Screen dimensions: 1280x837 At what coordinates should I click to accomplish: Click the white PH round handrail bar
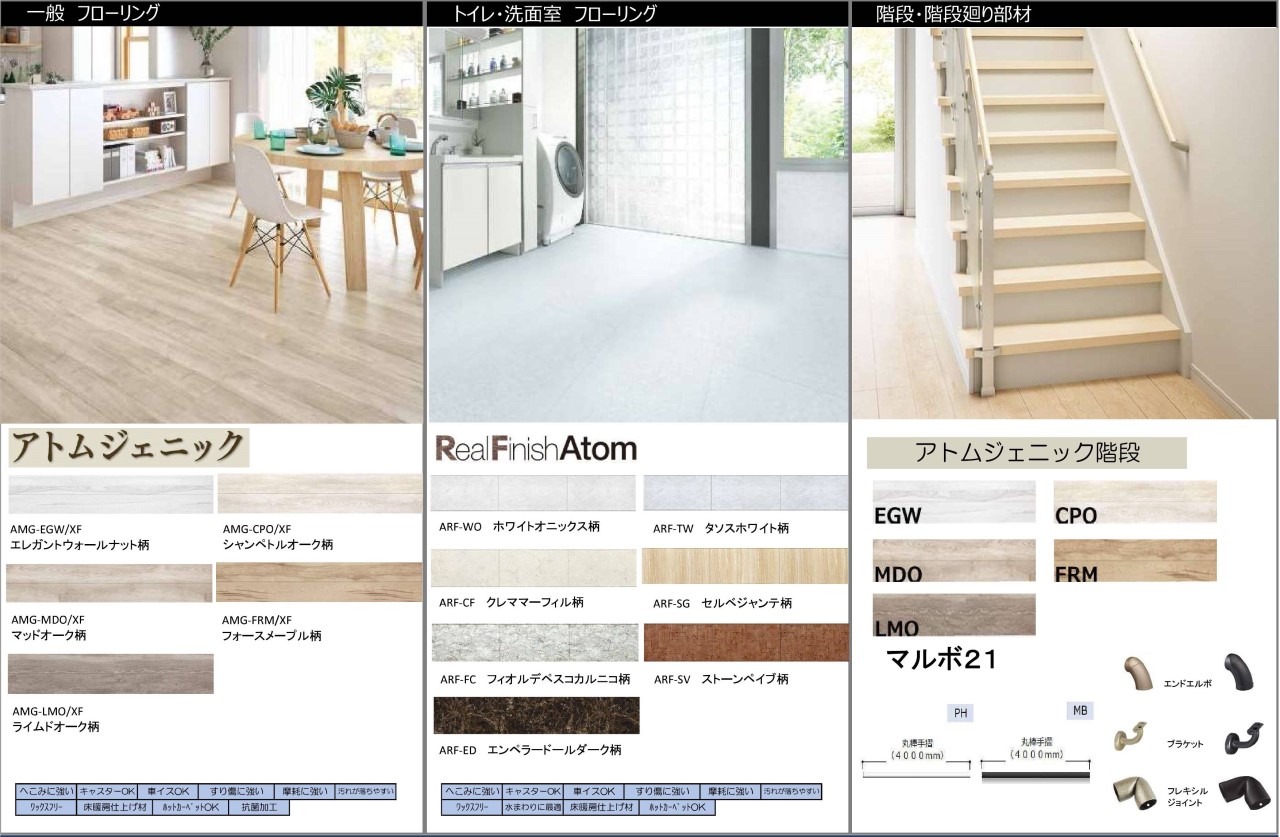[916, 775]
